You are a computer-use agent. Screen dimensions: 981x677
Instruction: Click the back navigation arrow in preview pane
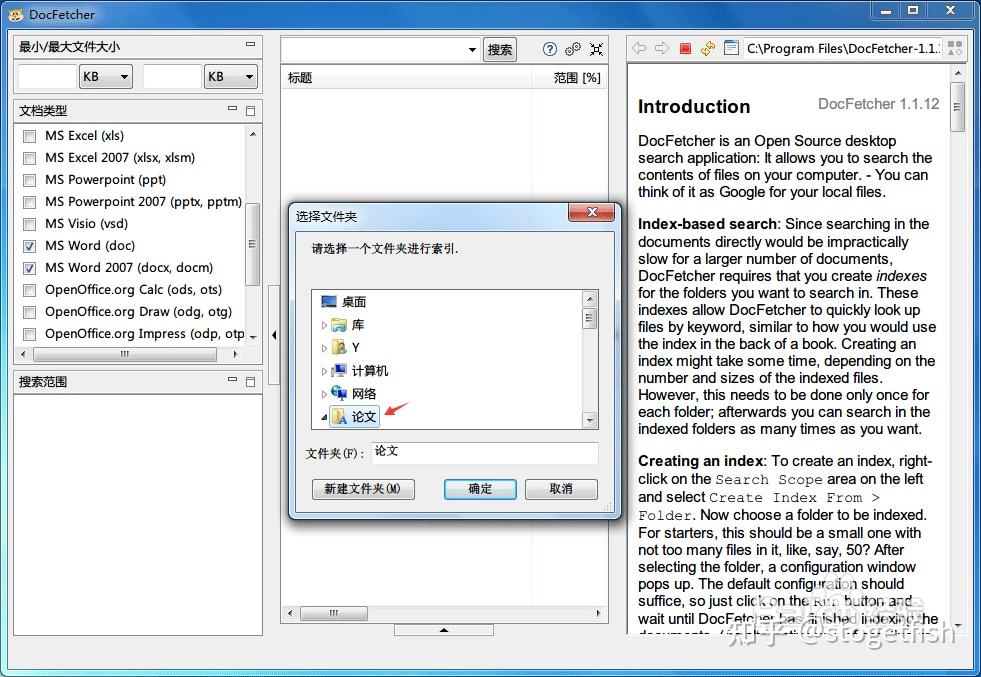640,47
